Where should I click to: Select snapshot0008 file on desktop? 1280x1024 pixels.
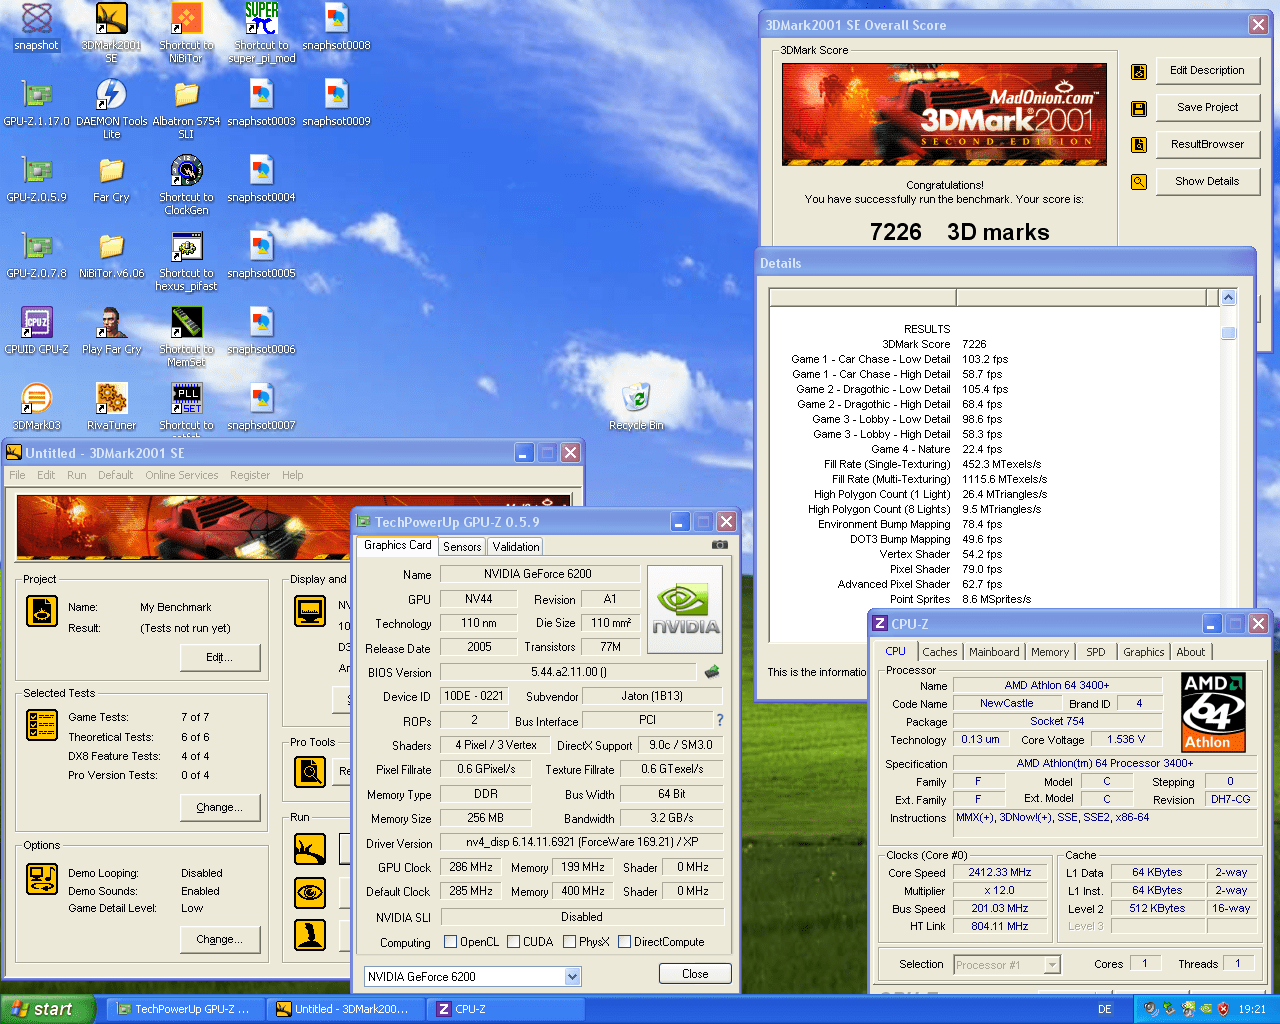point(337,27)
